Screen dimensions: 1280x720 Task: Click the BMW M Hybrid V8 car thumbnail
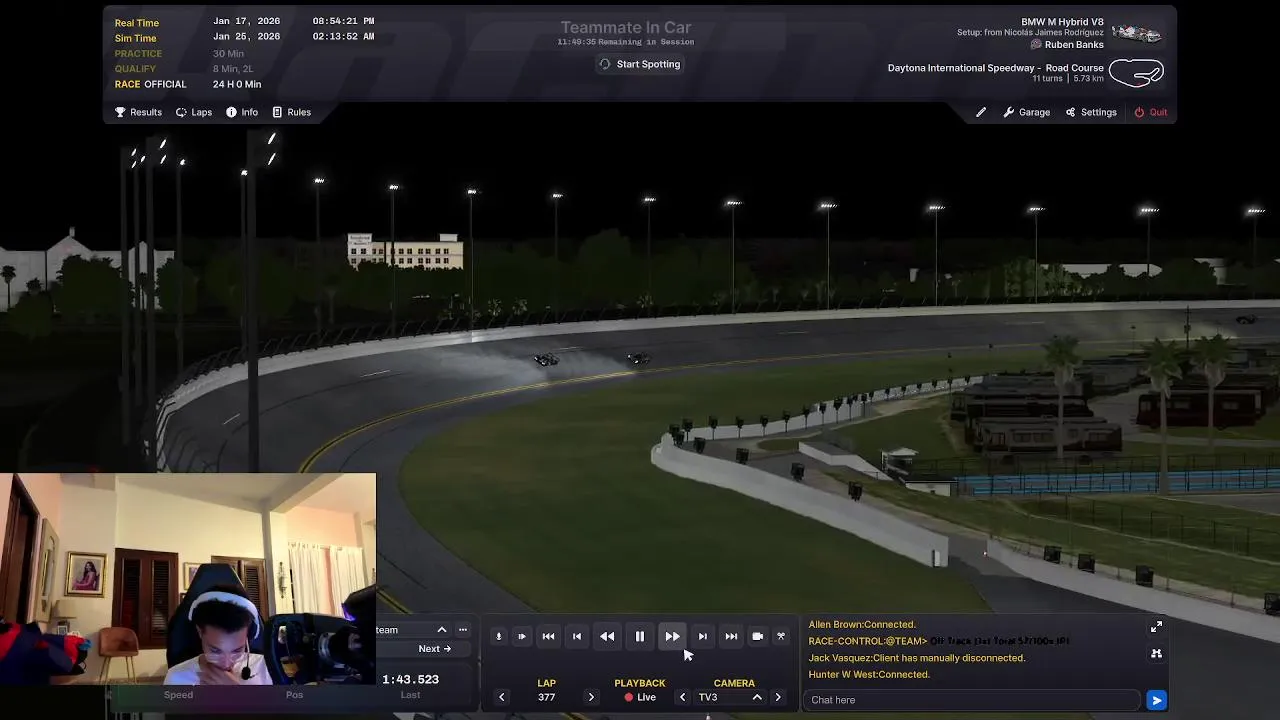tap(1137, 33)
